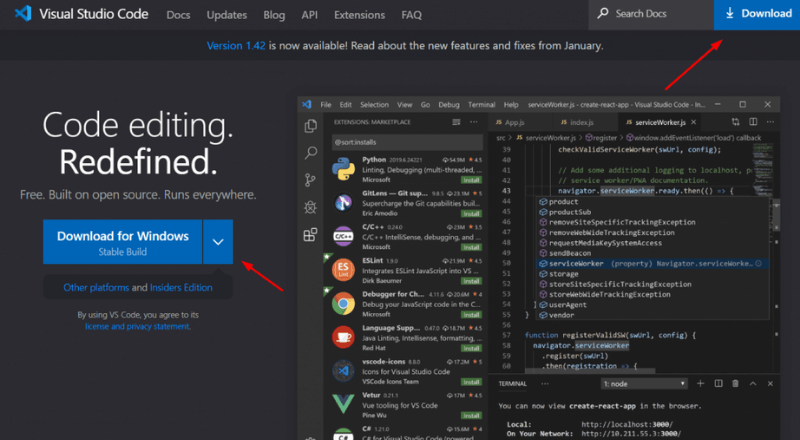Select the sendBeacon suggestion
Image resolution: width=800 pixels, height=440 pixels.
(653, 253)
